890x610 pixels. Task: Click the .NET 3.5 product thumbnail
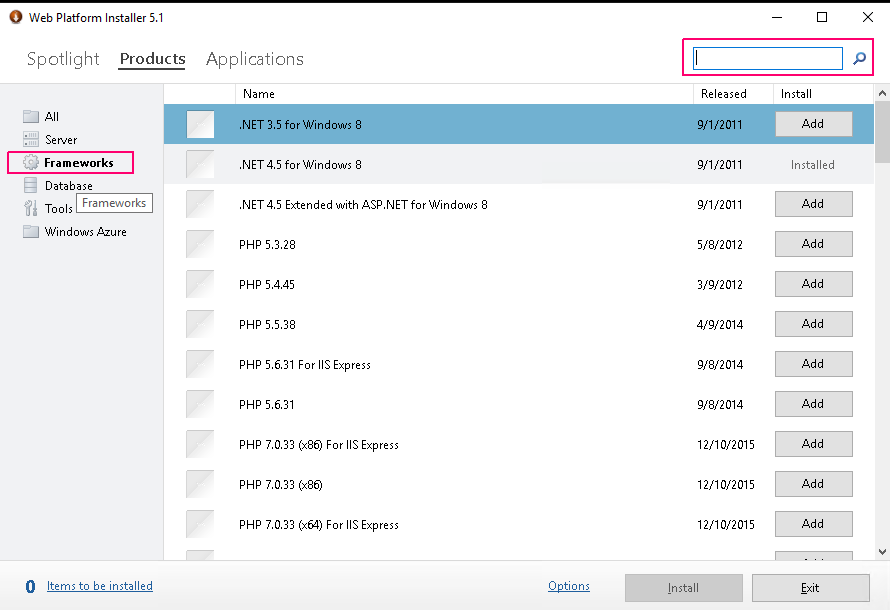pyautogui.click(x=200, y=124)
